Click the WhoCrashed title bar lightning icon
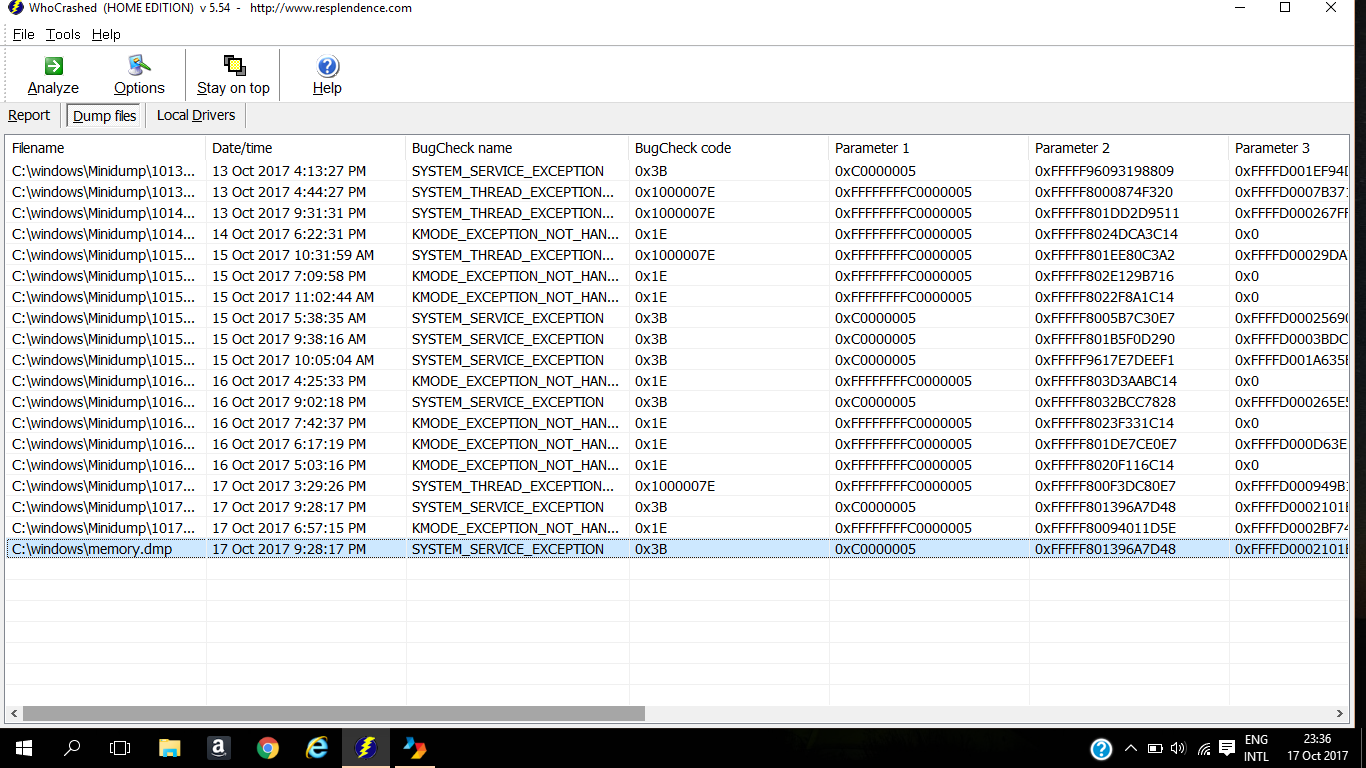1366x768 pixels. [x=15, y=8]
